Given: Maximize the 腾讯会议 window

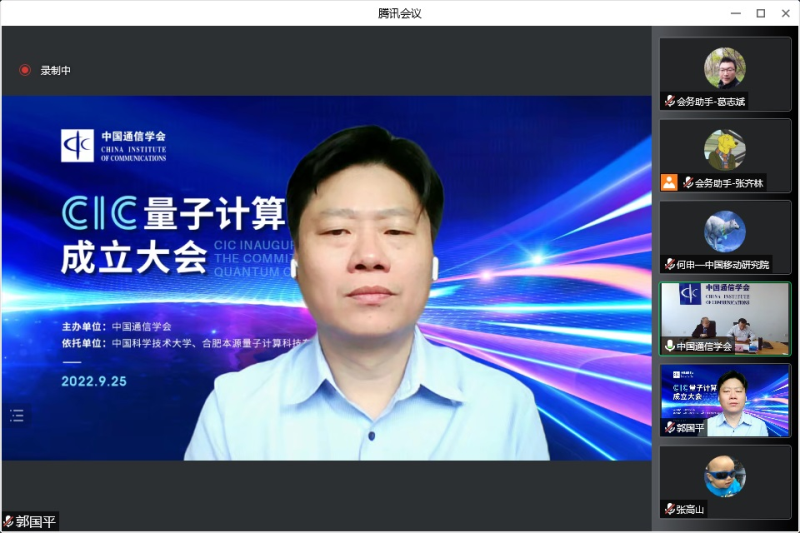Looking at the screenshot, I should [760, 13].
